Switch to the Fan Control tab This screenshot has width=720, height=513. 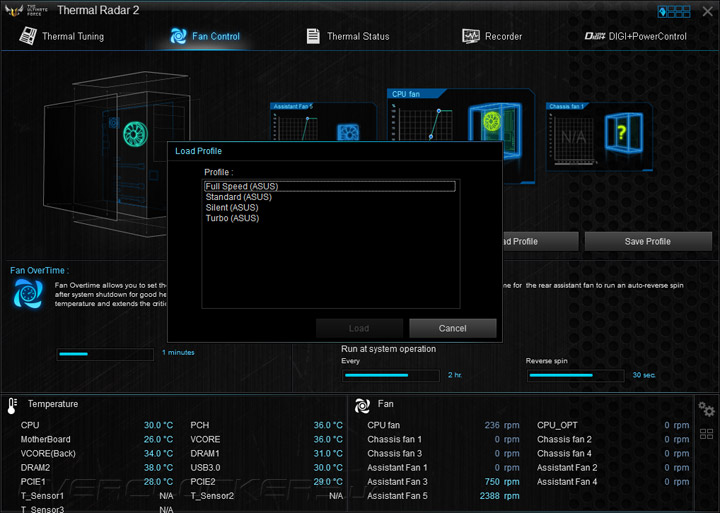[205, 36]
